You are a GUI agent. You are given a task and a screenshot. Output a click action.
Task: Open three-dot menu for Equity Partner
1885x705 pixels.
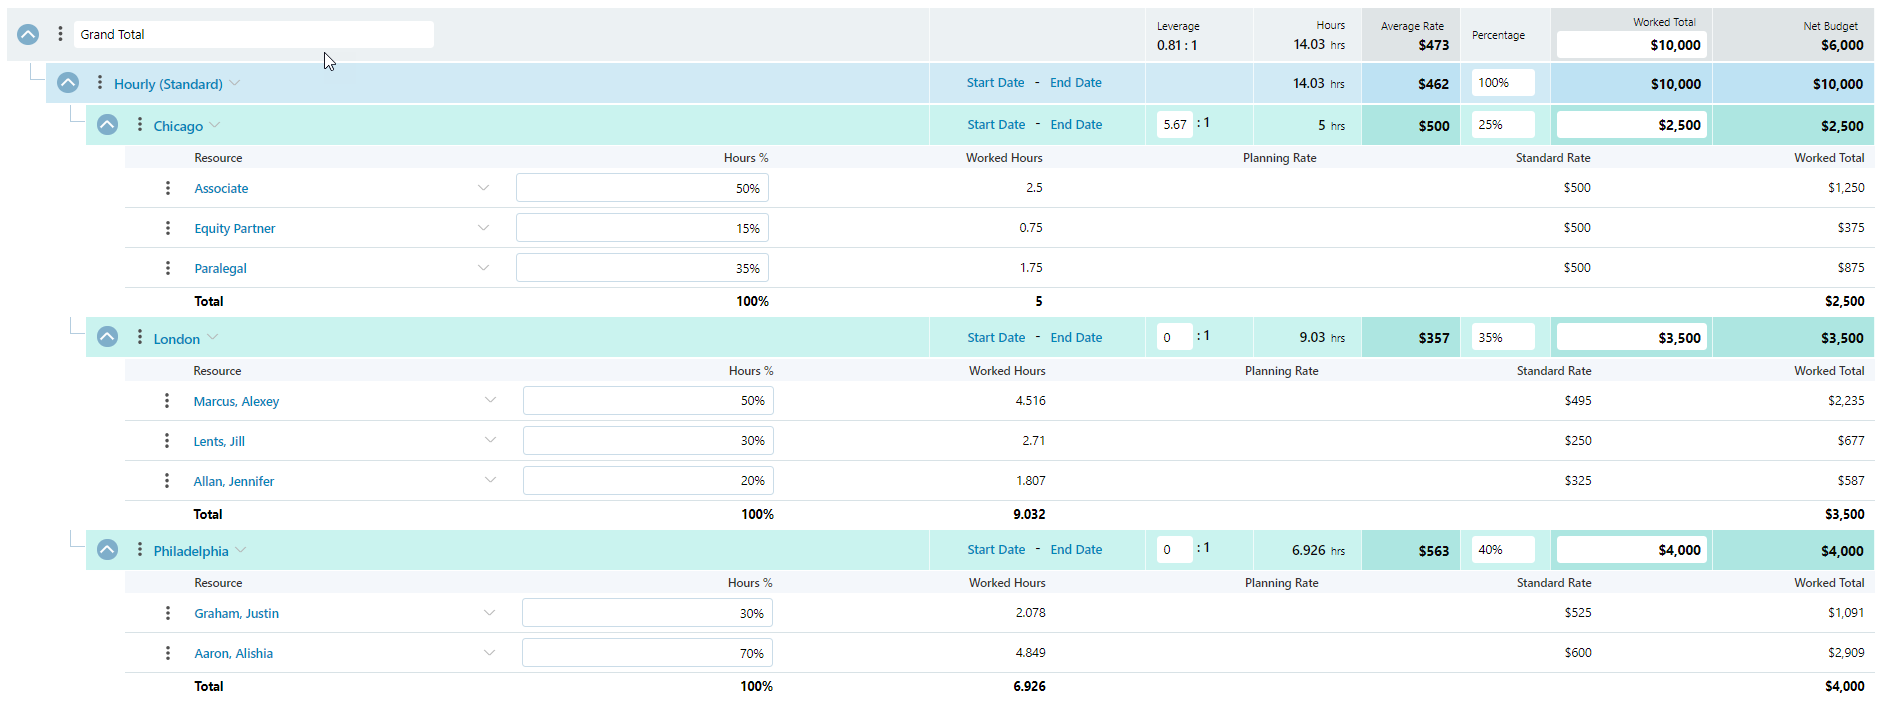click(167, 228)
